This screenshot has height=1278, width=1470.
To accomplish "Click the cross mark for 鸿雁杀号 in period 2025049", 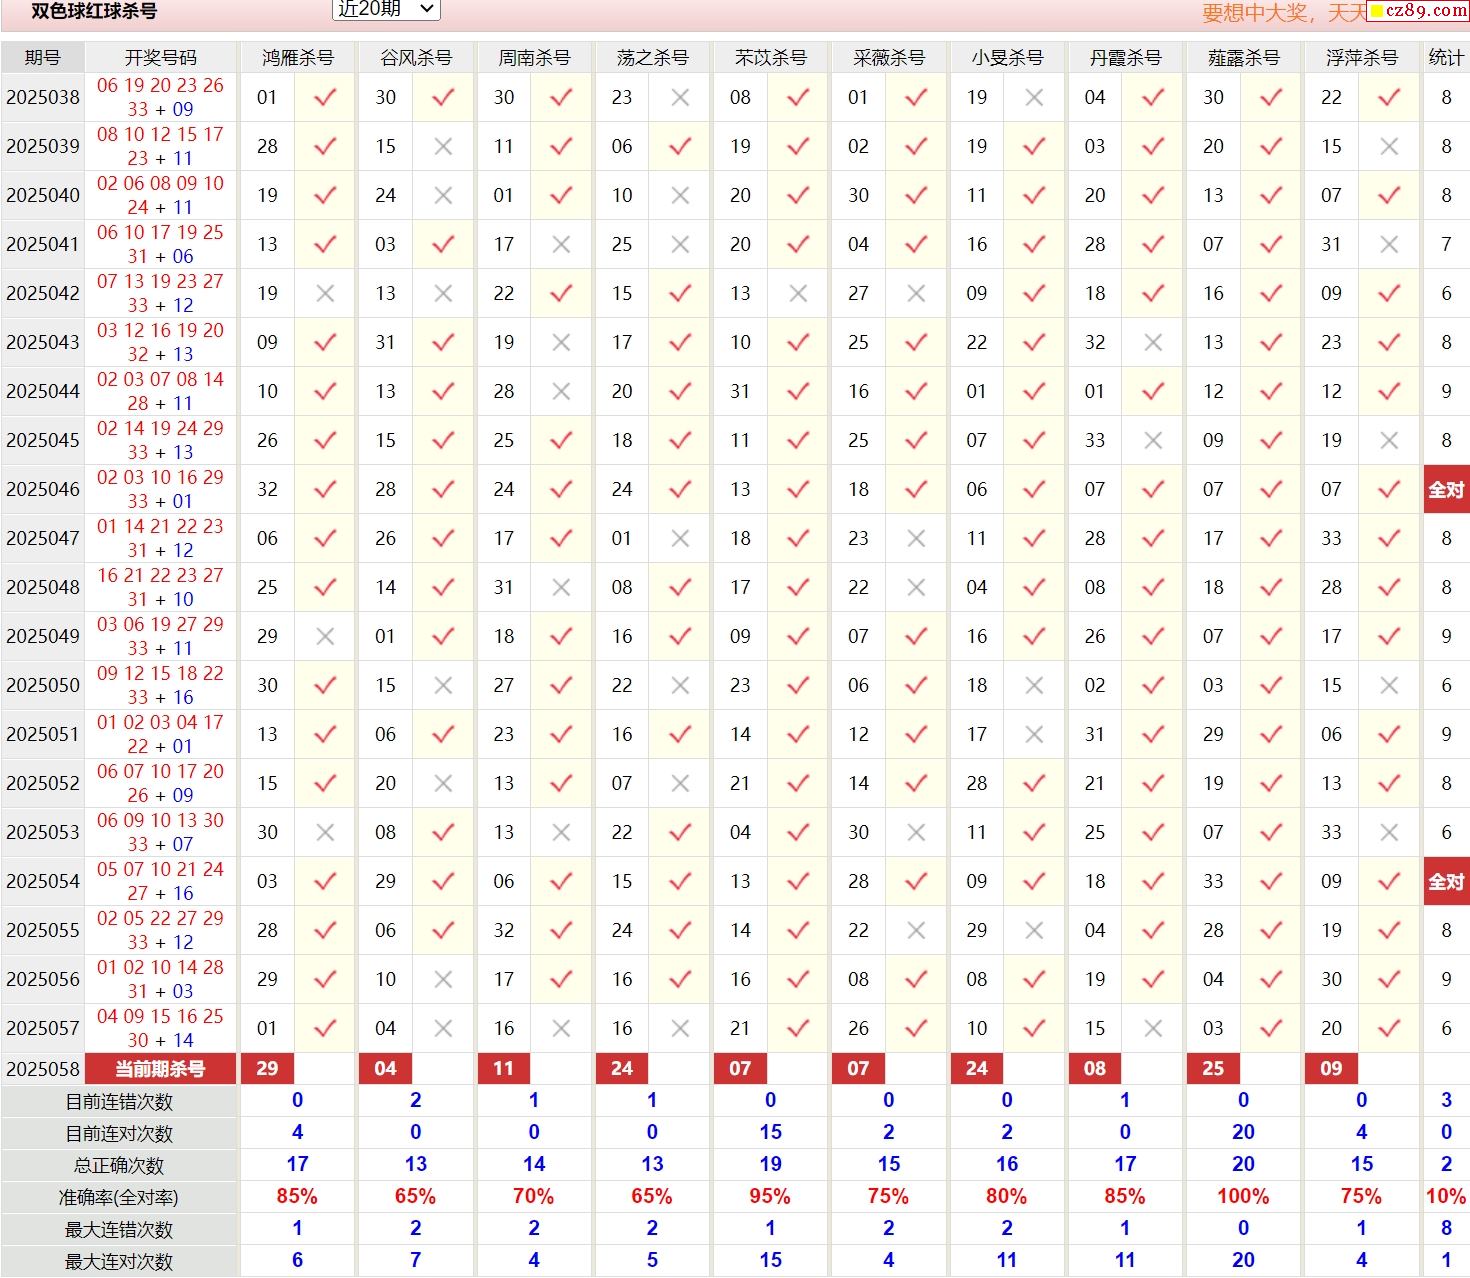I will [x=325, y=637].
